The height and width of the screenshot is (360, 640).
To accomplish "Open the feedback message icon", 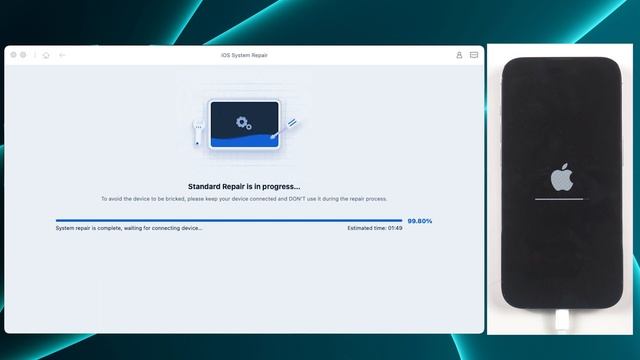I will 474,55.
